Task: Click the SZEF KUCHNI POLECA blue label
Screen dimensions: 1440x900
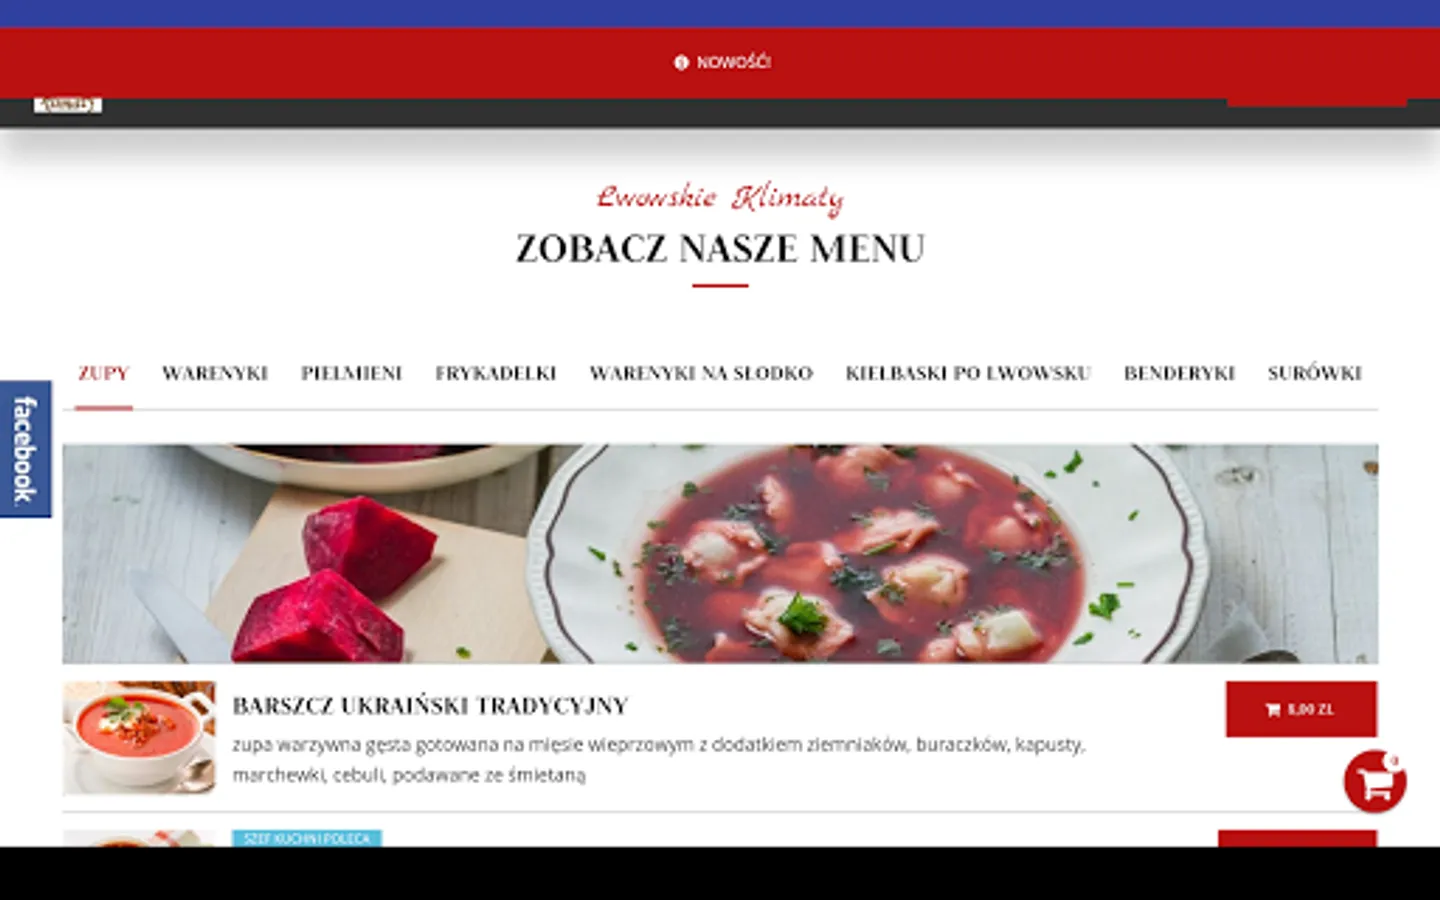Action: coord(307,838)
